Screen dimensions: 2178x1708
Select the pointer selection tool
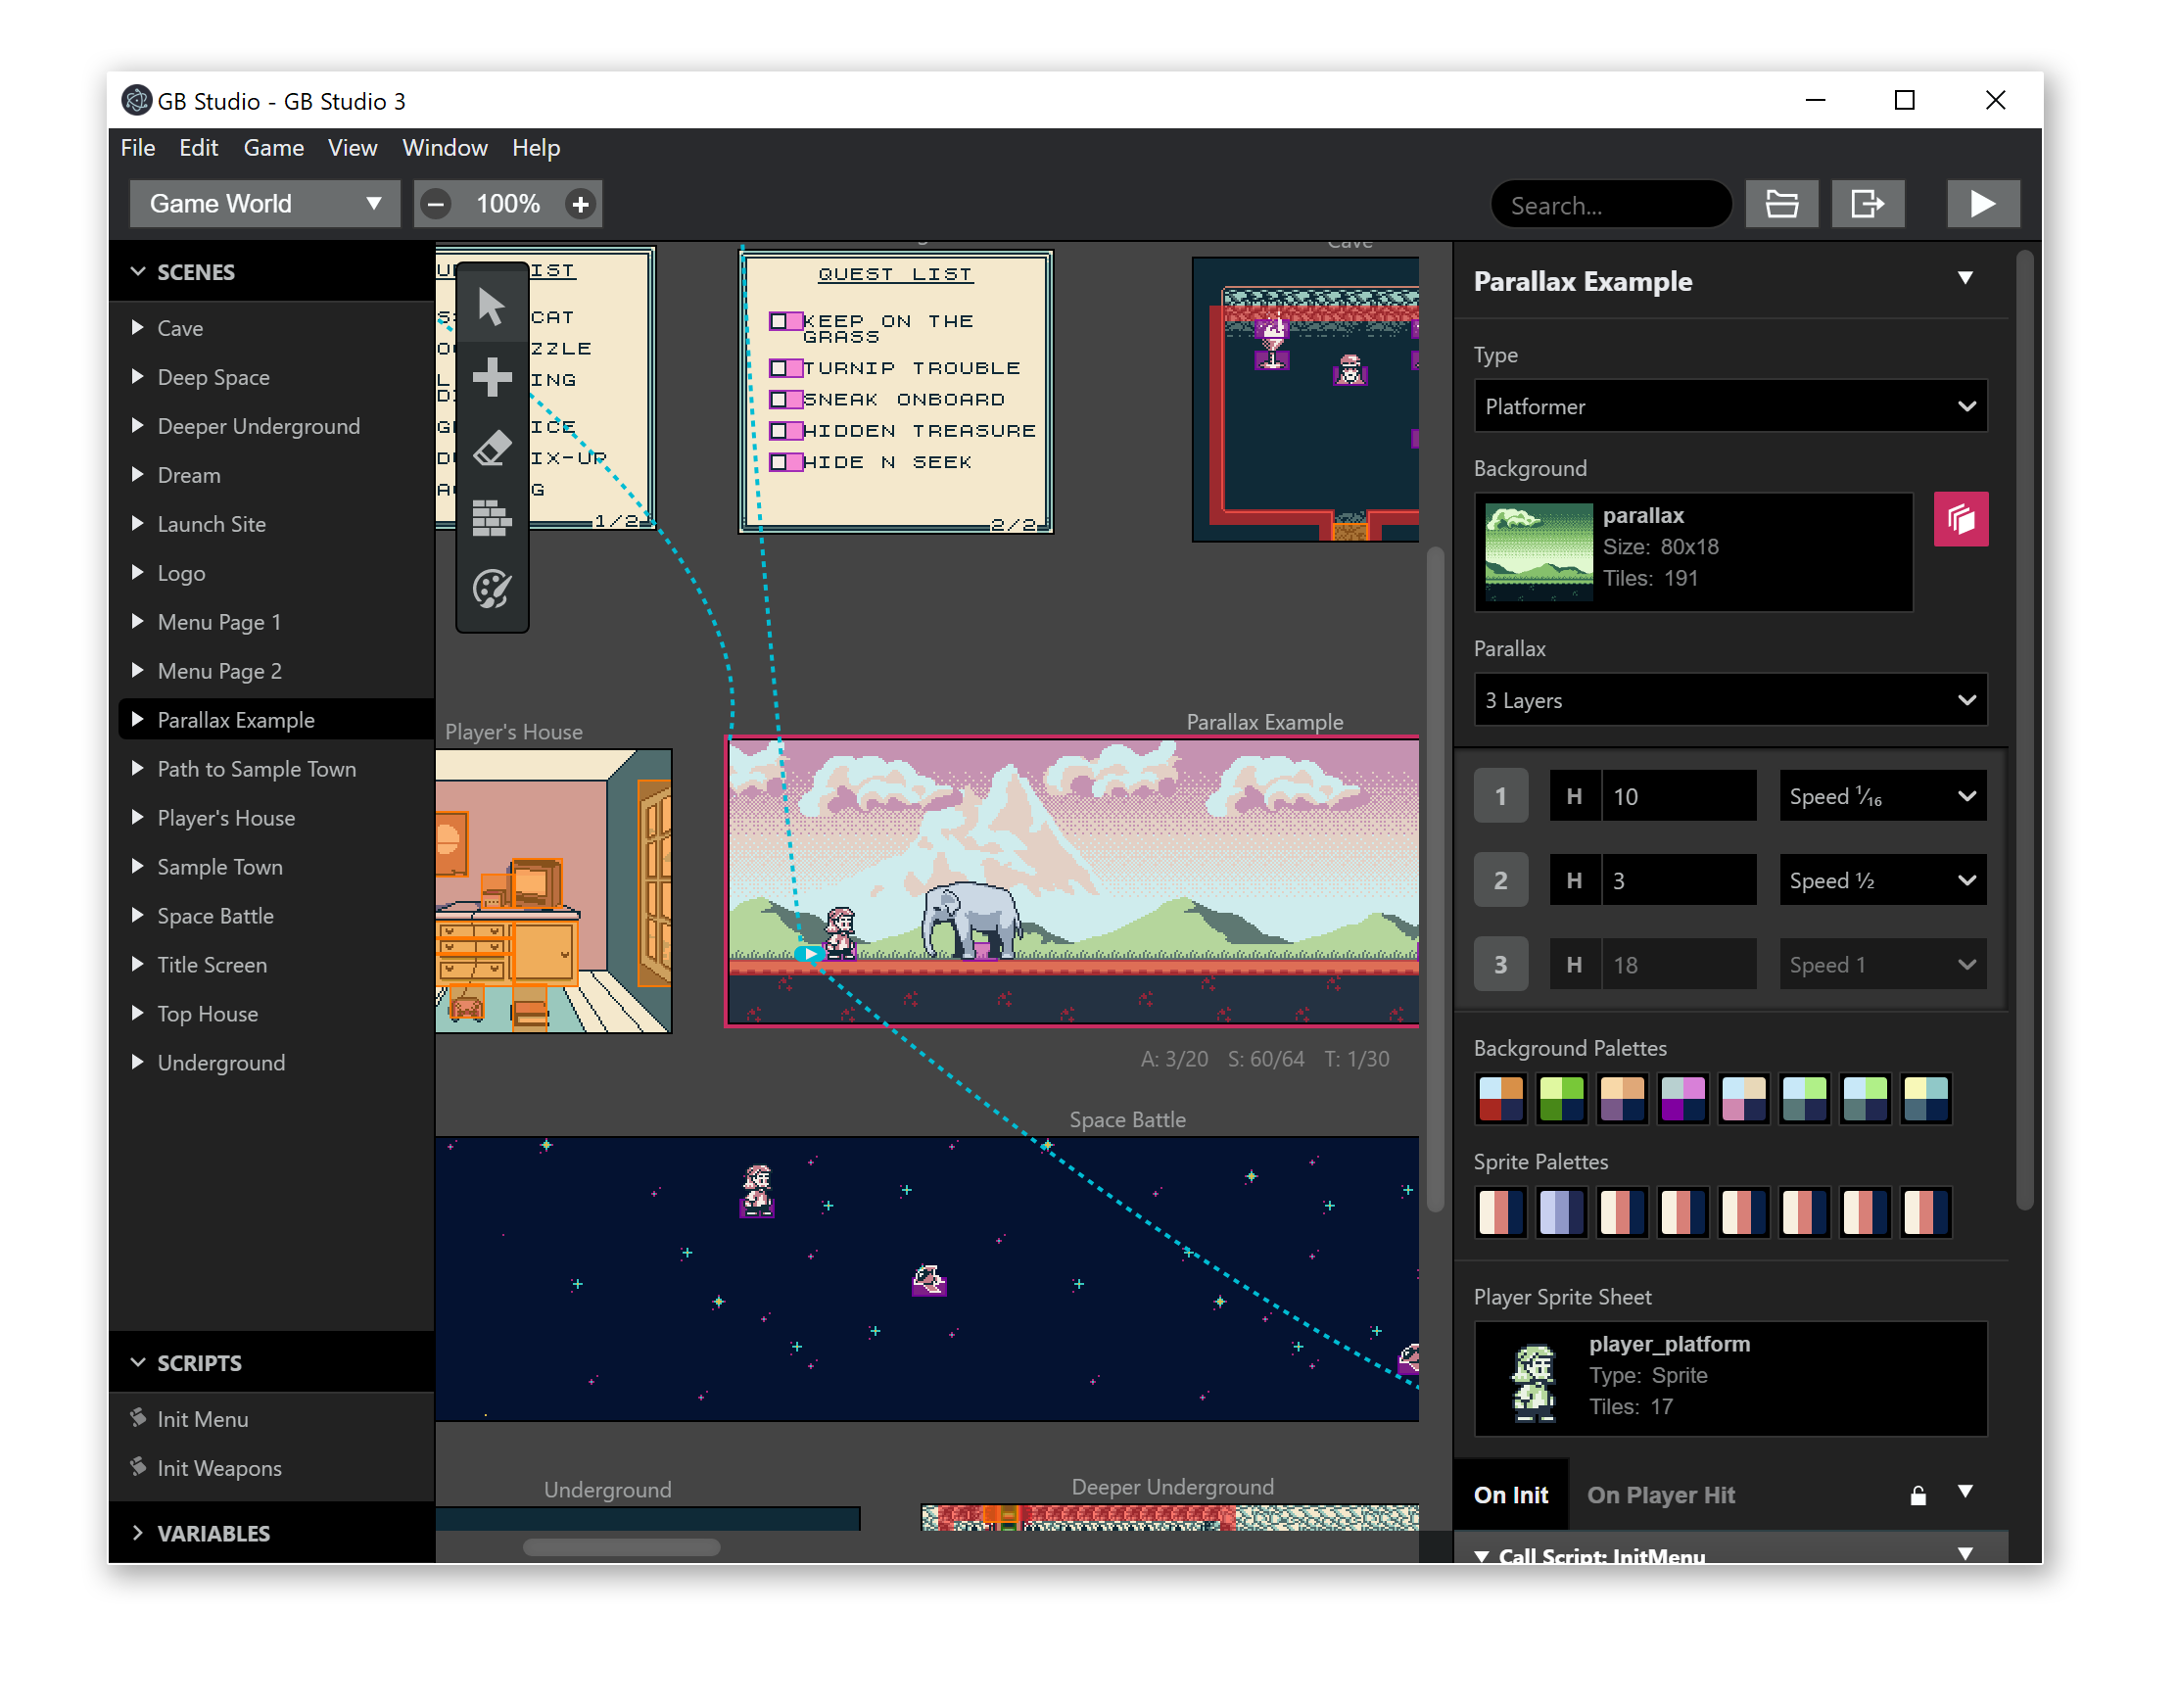pyautogui.click(x=492, y=308)
